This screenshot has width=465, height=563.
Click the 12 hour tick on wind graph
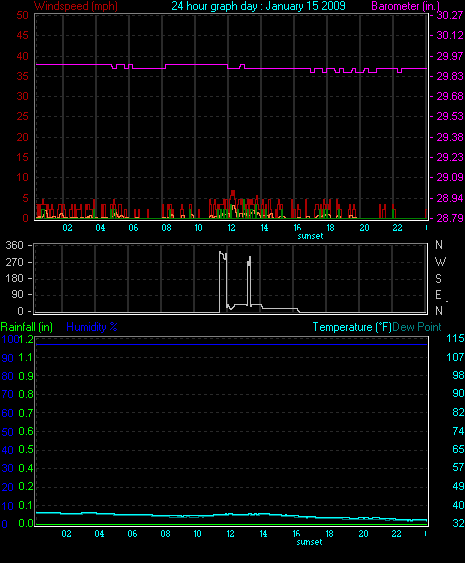[x=231, y=228]
